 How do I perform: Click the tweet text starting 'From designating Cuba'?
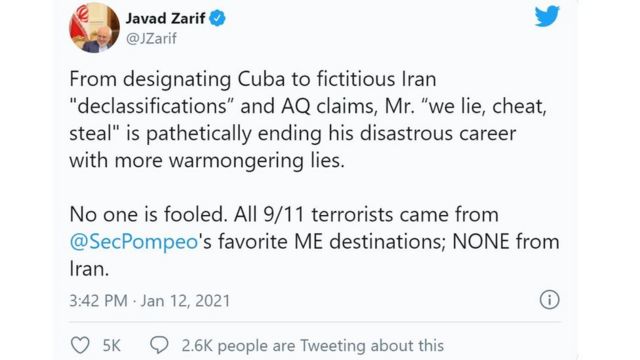(x=307, y=120)
